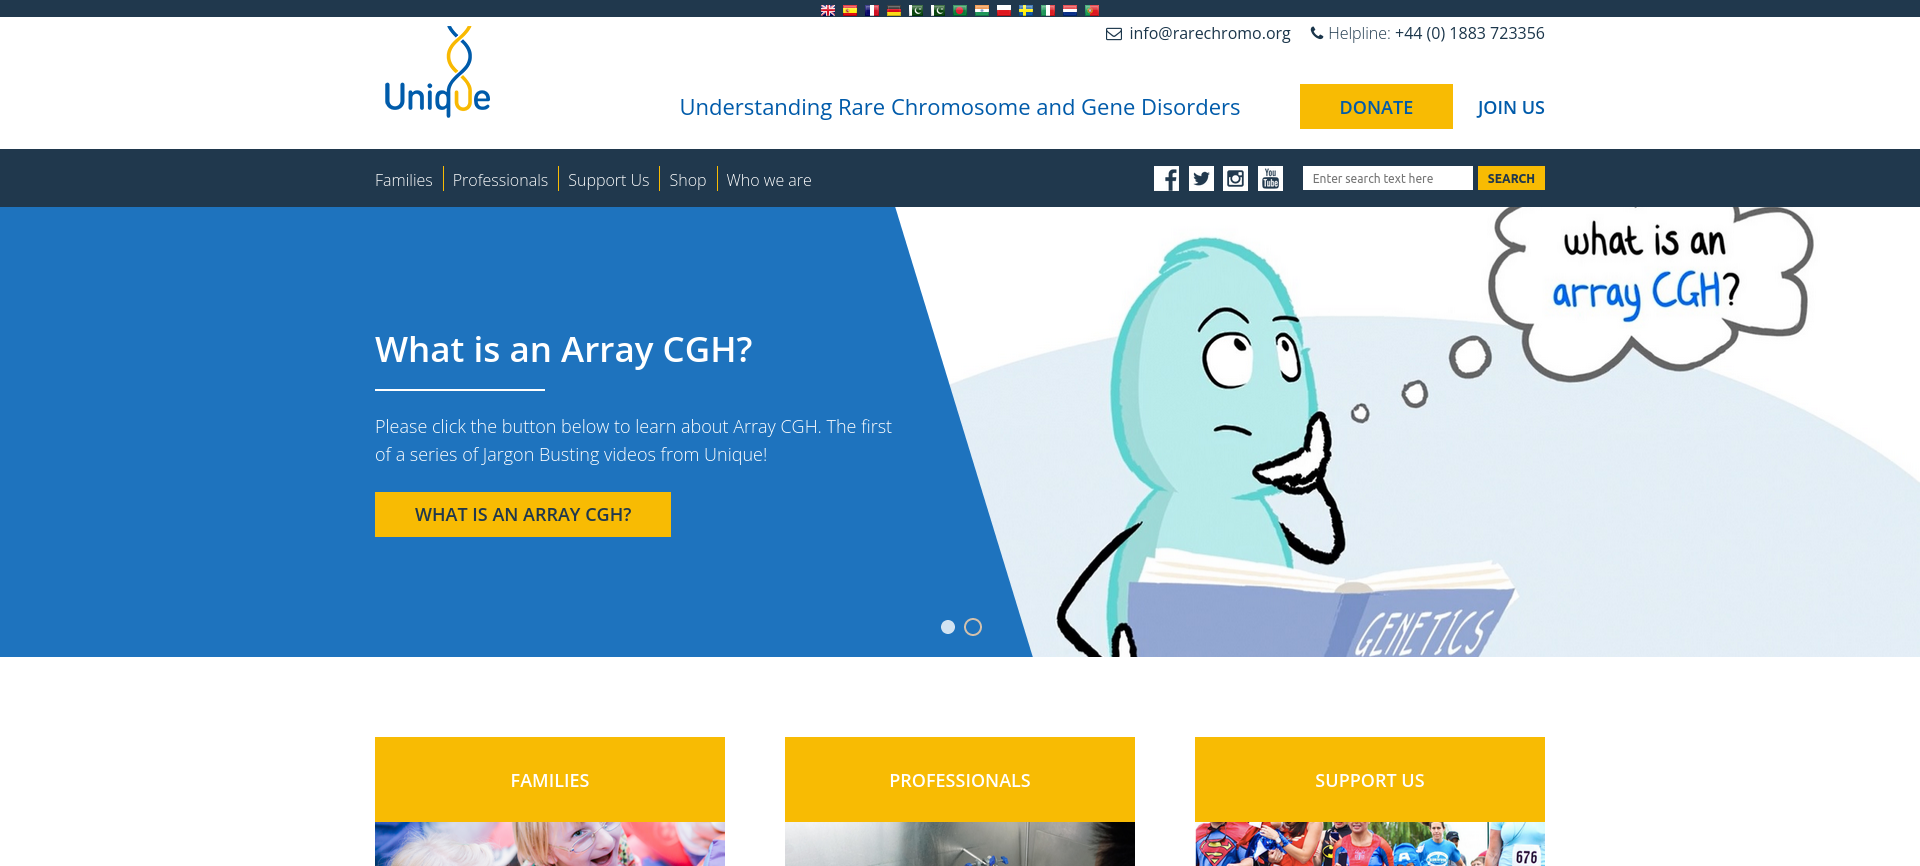Open the Instagram social icon
This screenshot has height=866, width=1920.
tap(1236, 179)
